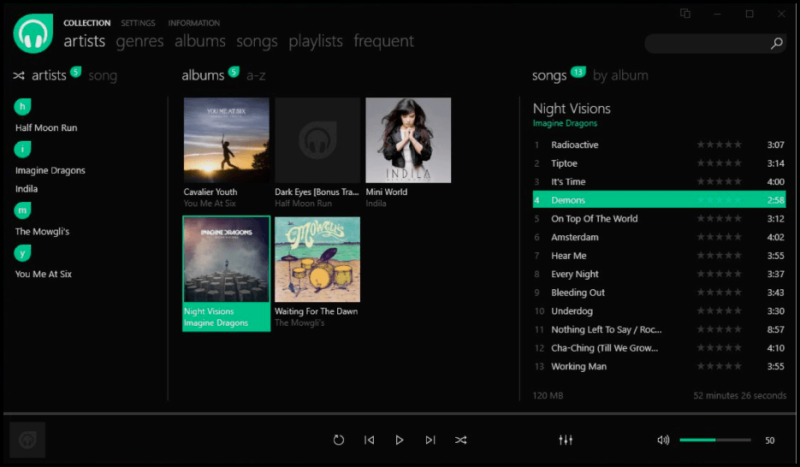Select artist The Mowgli's in list
Screen dimensions: 800x467
click(42, 231)
